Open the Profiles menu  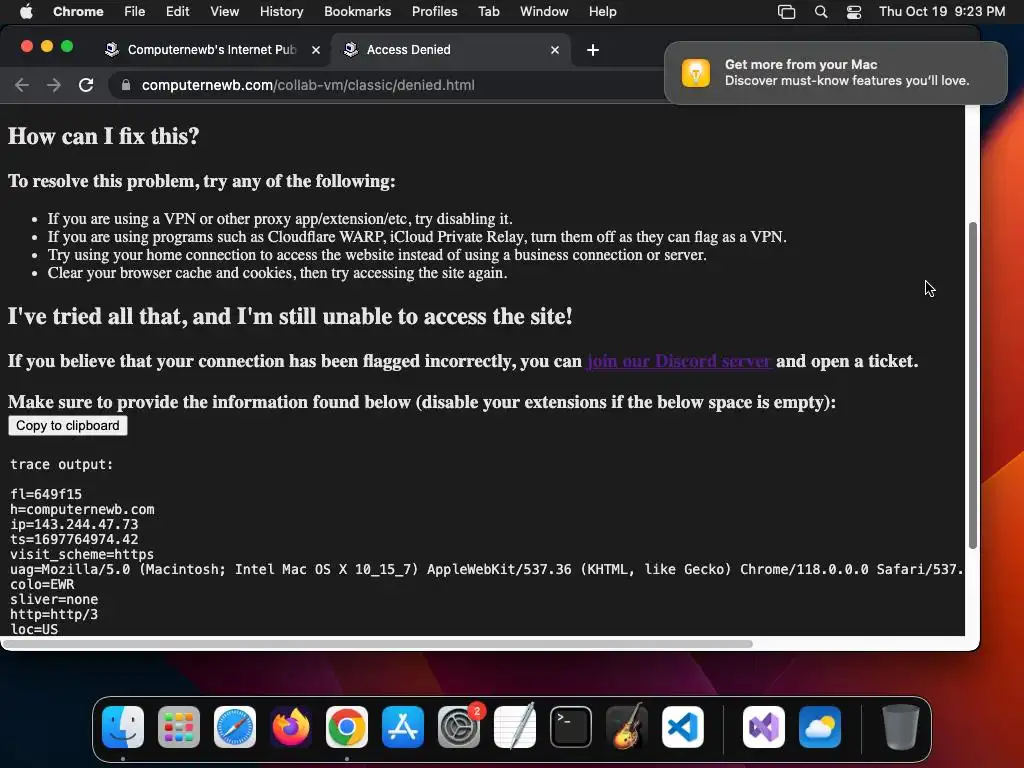(434, 11)
